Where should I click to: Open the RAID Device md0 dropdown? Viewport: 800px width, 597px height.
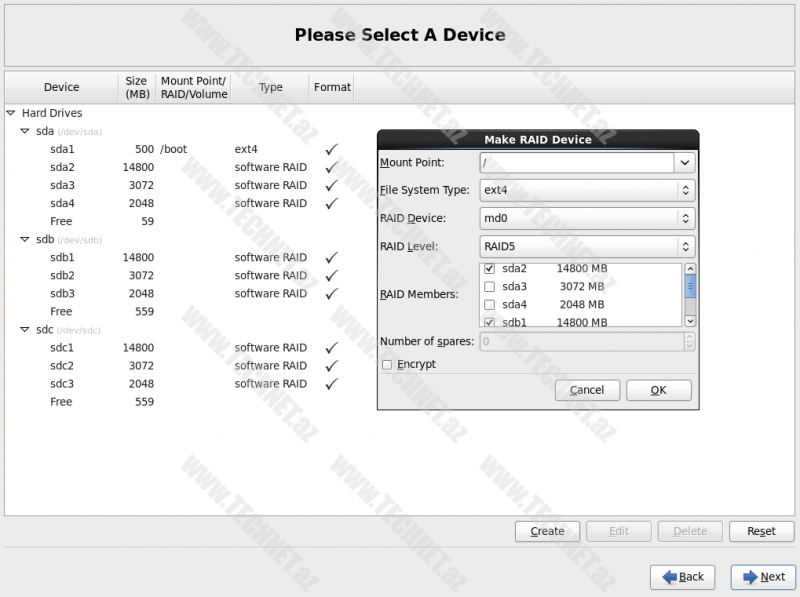tap(587, 218)
